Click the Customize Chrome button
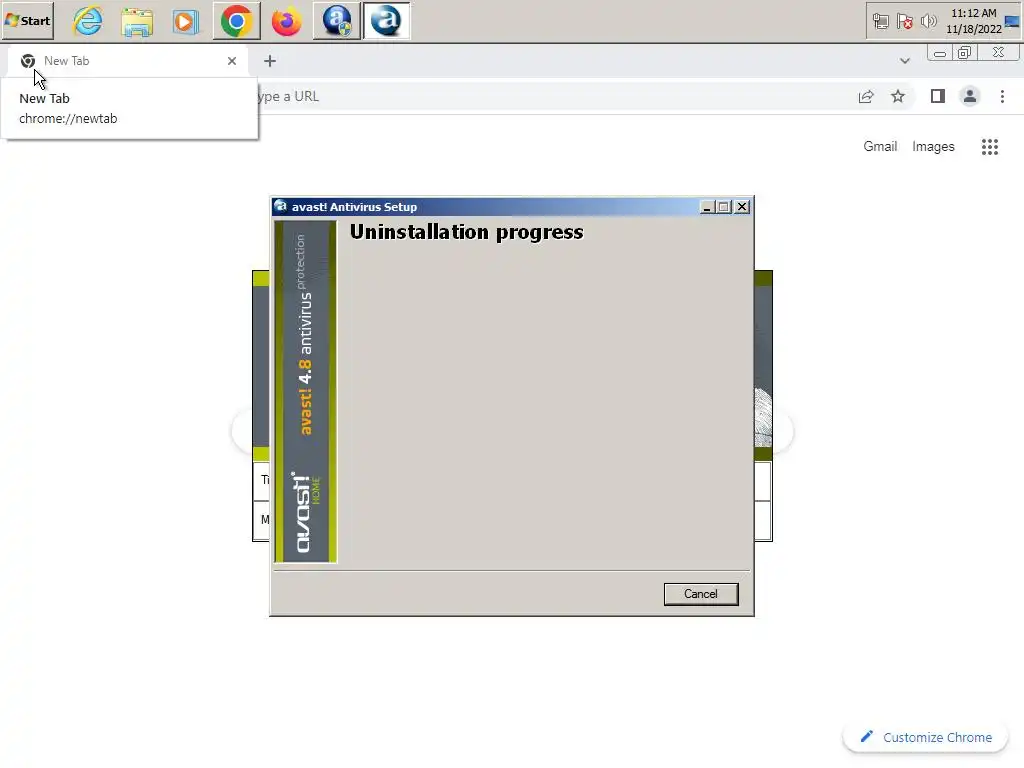 (x=926, y=737)
